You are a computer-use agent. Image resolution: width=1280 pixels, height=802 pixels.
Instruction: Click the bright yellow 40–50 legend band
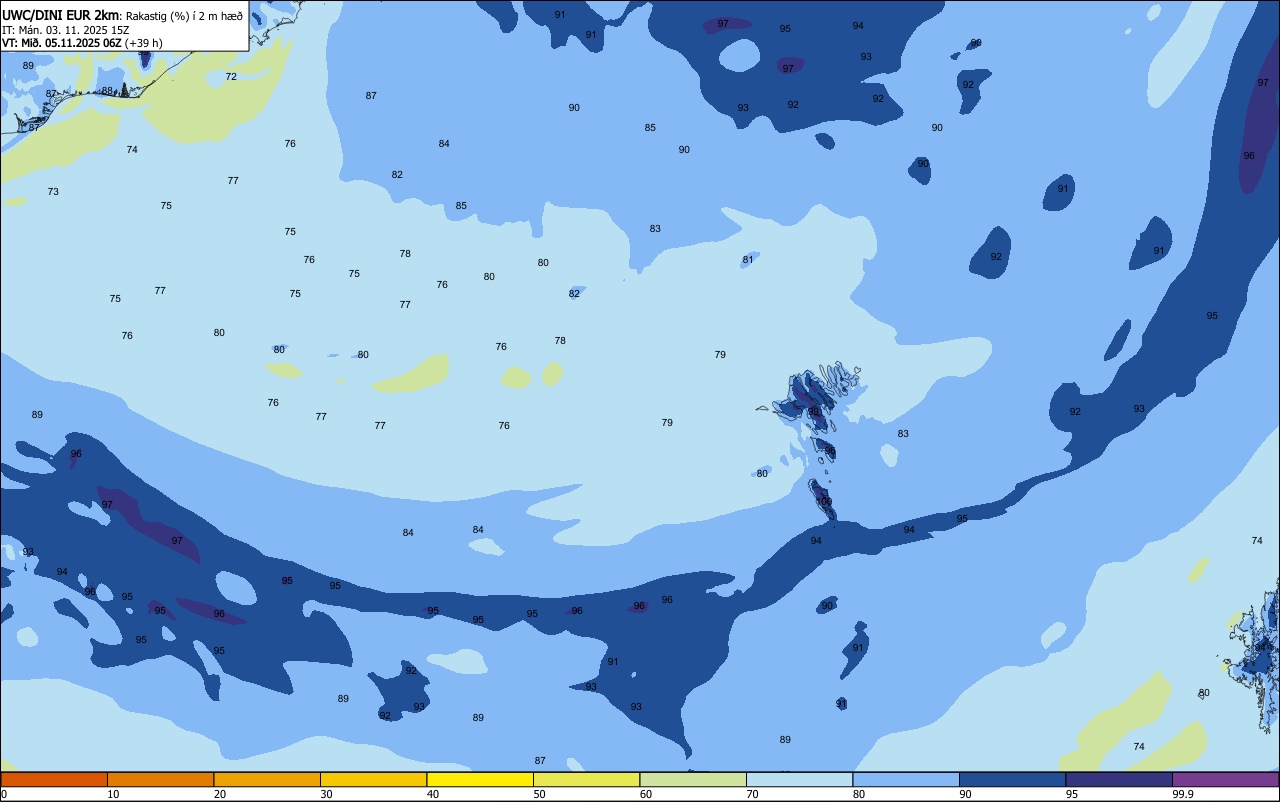(480, 779)
